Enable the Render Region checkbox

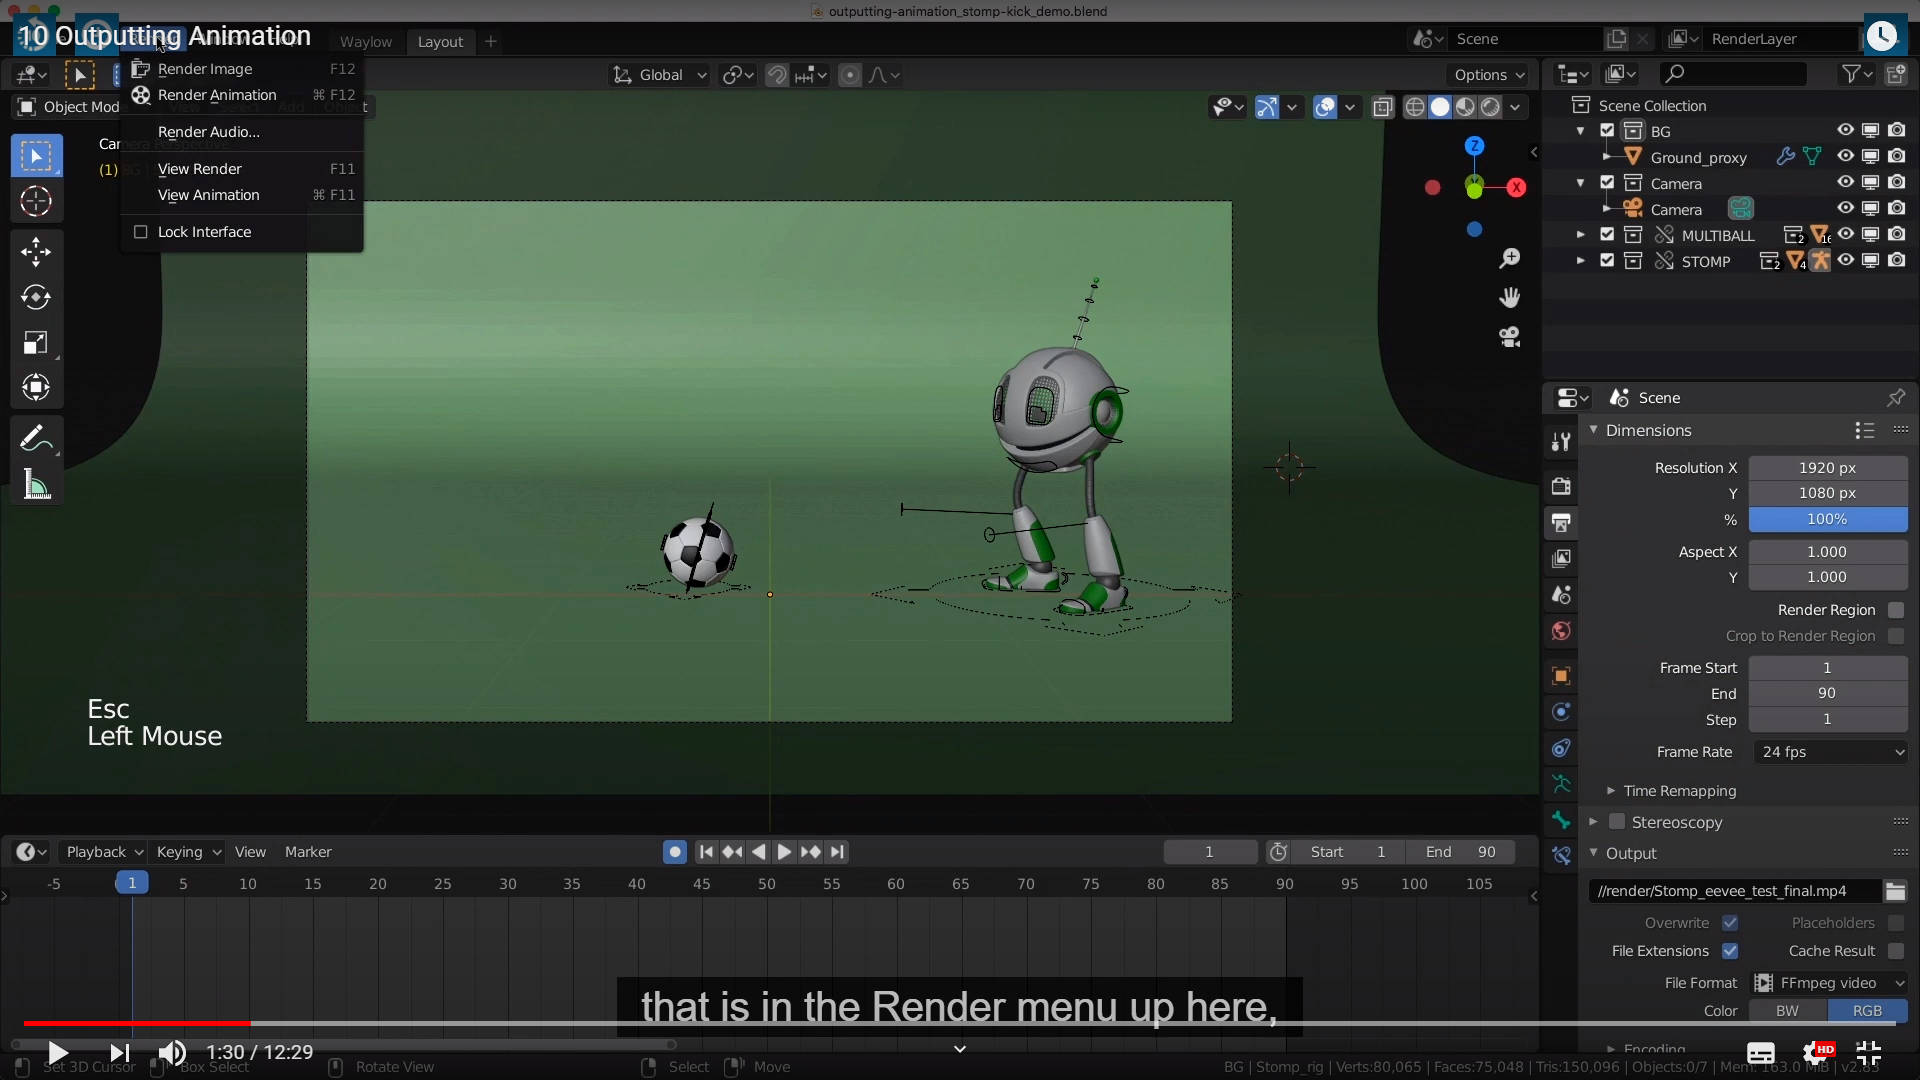click(1896, 610)
